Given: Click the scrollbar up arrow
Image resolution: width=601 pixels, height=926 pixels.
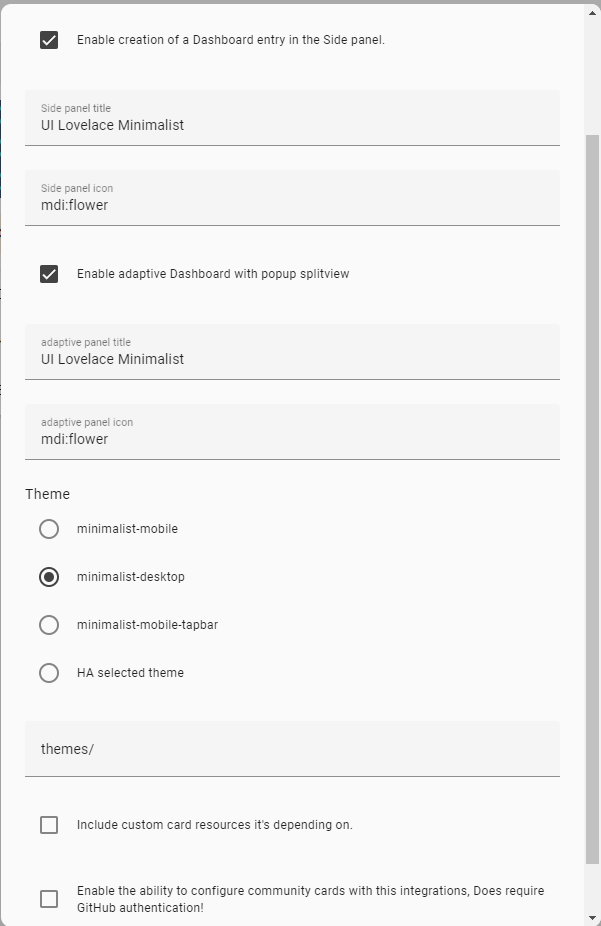Looking at the screenshot, I should point(593,11).
